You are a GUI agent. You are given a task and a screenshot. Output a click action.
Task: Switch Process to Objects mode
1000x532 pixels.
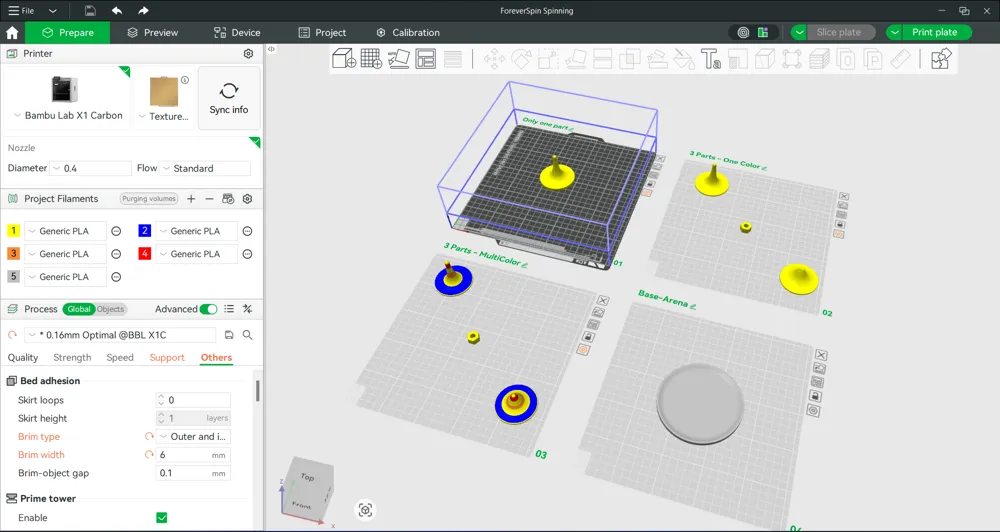pos(110,309)
